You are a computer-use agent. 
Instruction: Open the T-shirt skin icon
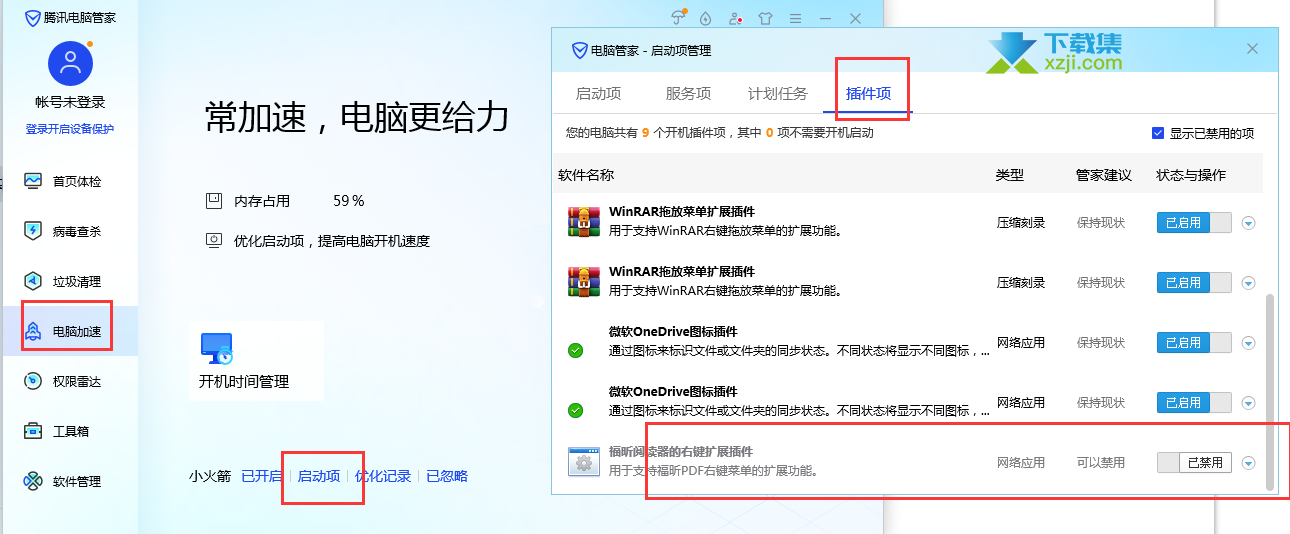765,18
